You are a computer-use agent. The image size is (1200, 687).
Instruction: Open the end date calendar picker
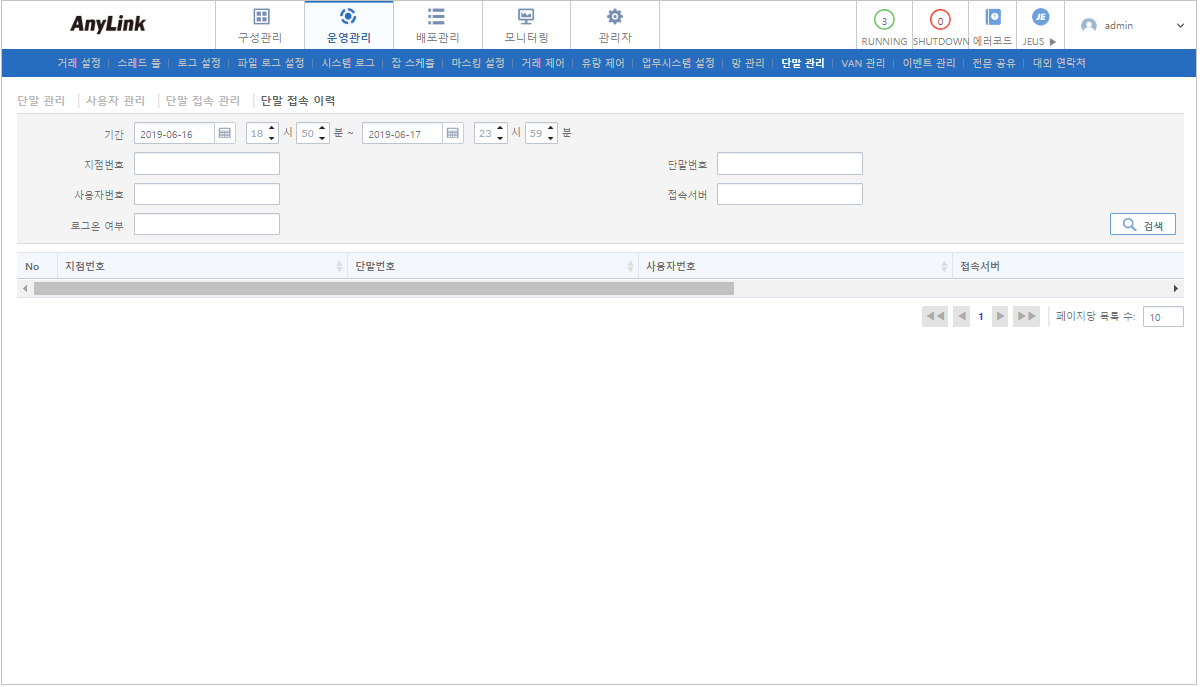pyautogui.click(x=453, y=133)
